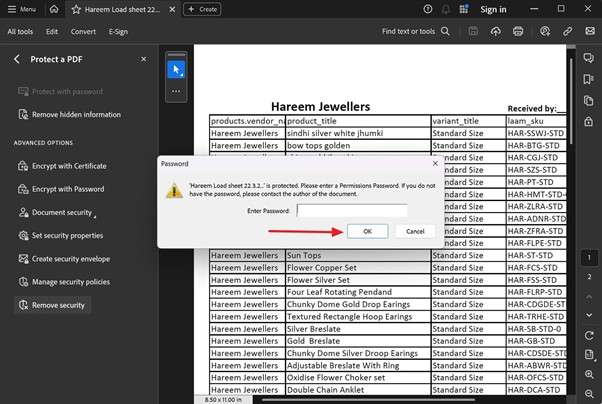Open the All tools menu
The image size is (602, 404).
[20, 31]
